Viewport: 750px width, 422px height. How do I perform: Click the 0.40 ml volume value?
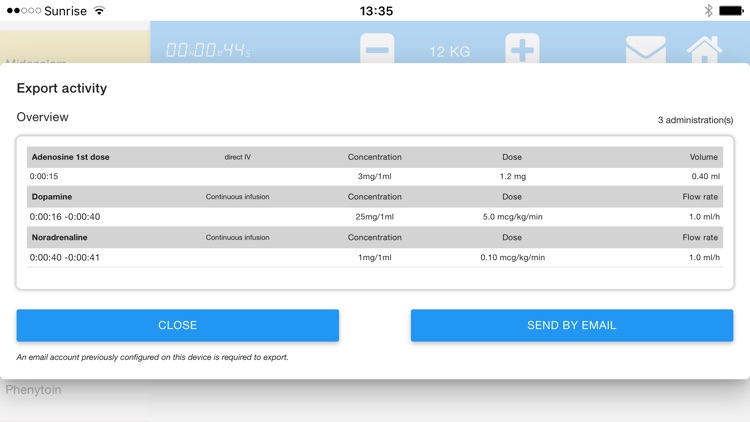pos(706,177)
